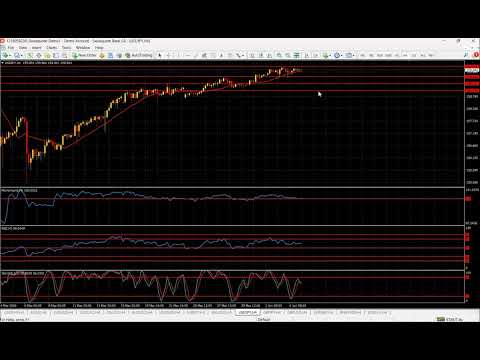
Task: Open the Templates icon
Action: click(349, 55)
